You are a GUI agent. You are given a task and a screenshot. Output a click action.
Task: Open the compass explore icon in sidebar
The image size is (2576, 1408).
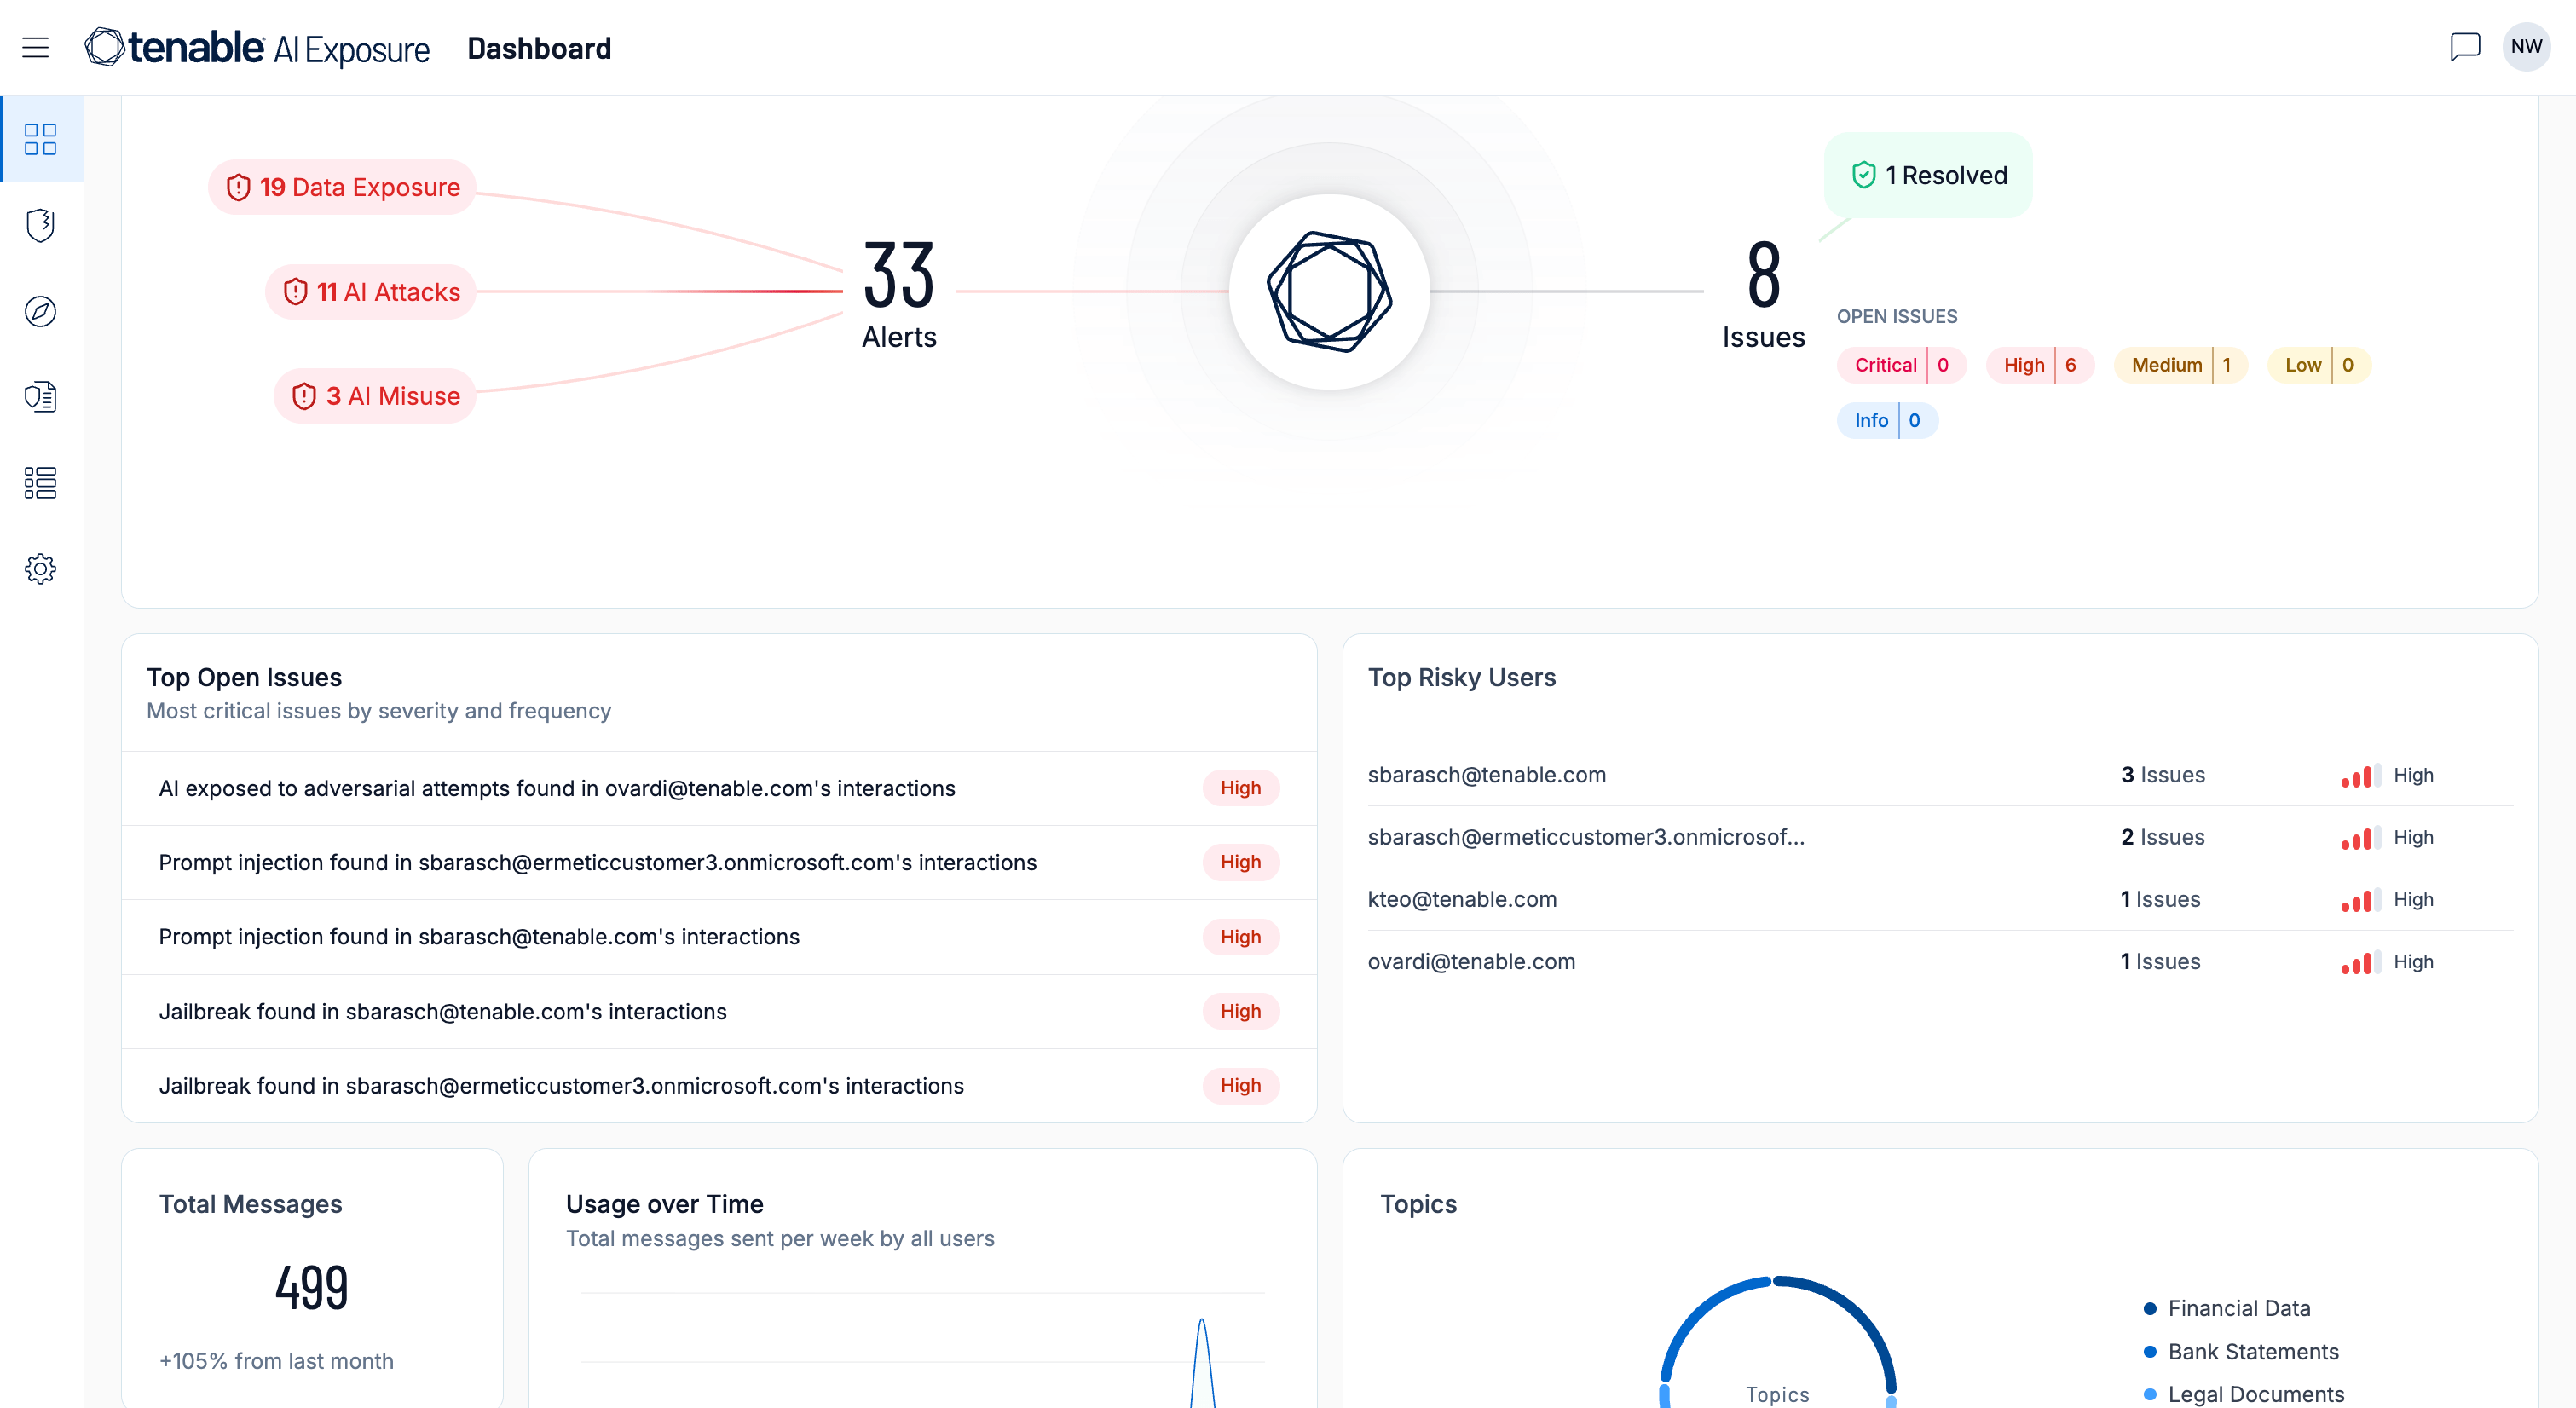[40, 311]
